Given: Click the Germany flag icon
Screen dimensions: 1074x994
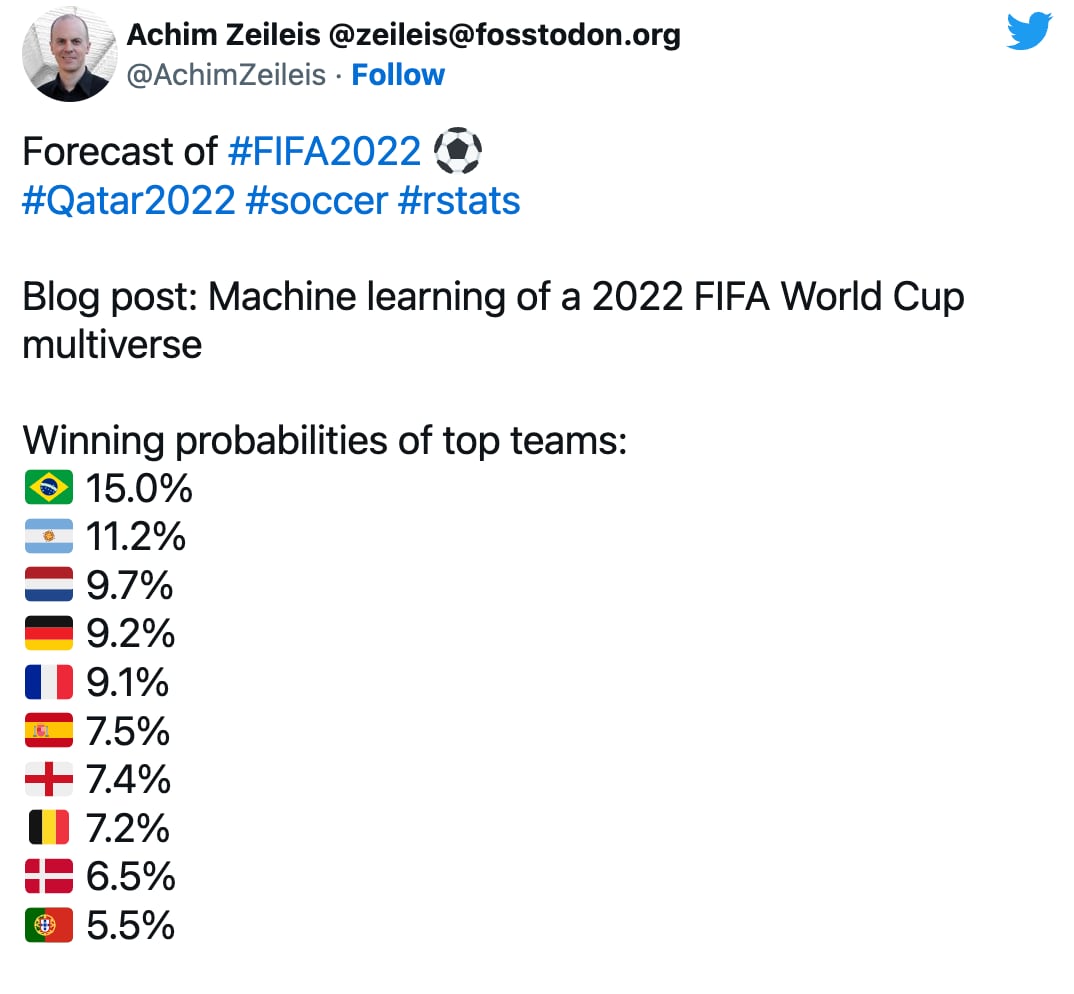Looking at the screenshot, I should [x=49, y=633].
